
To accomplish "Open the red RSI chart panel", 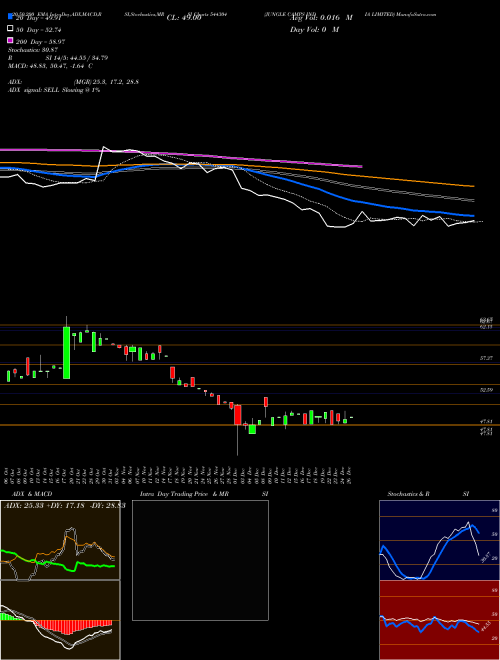I will 439,620.
